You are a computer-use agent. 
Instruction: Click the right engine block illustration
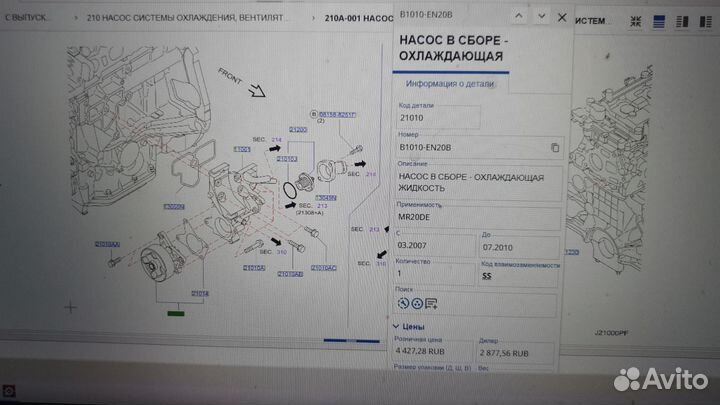(x=608, y=170)
